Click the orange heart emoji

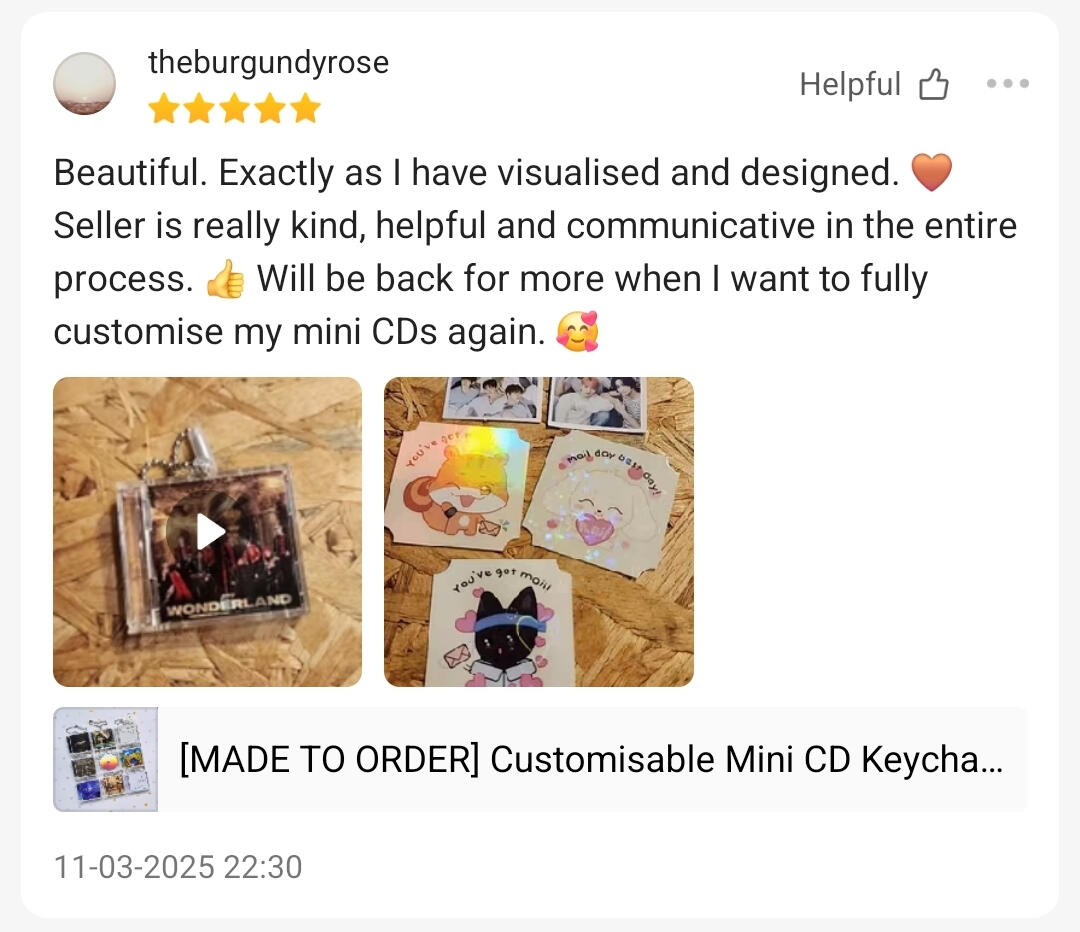(x=931, y=172)
